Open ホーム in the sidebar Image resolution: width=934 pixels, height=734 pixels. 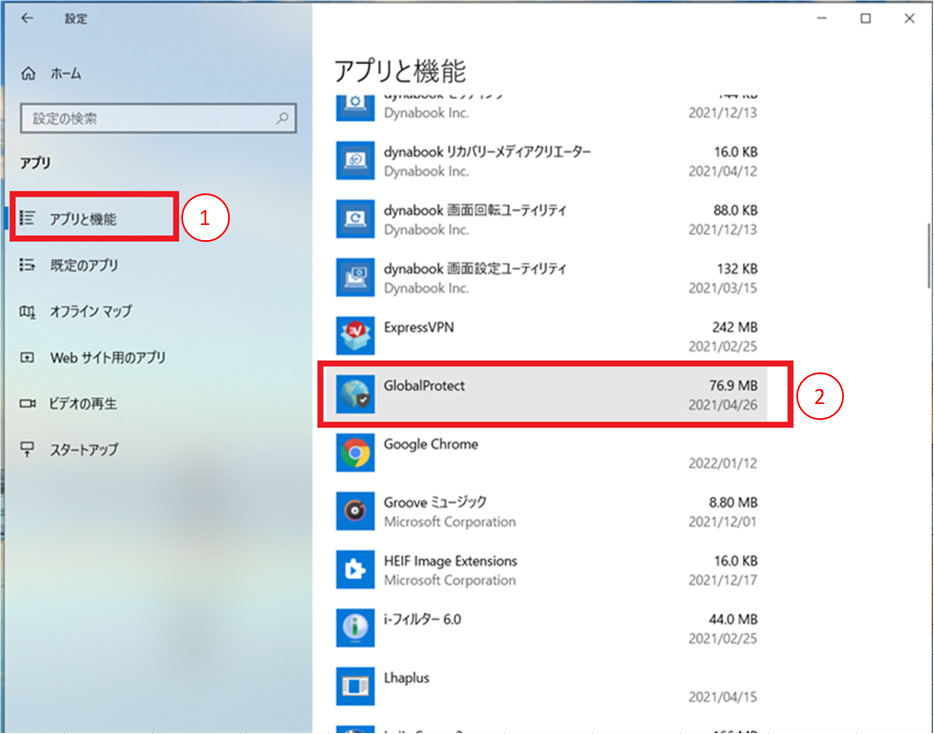(66, 74)
